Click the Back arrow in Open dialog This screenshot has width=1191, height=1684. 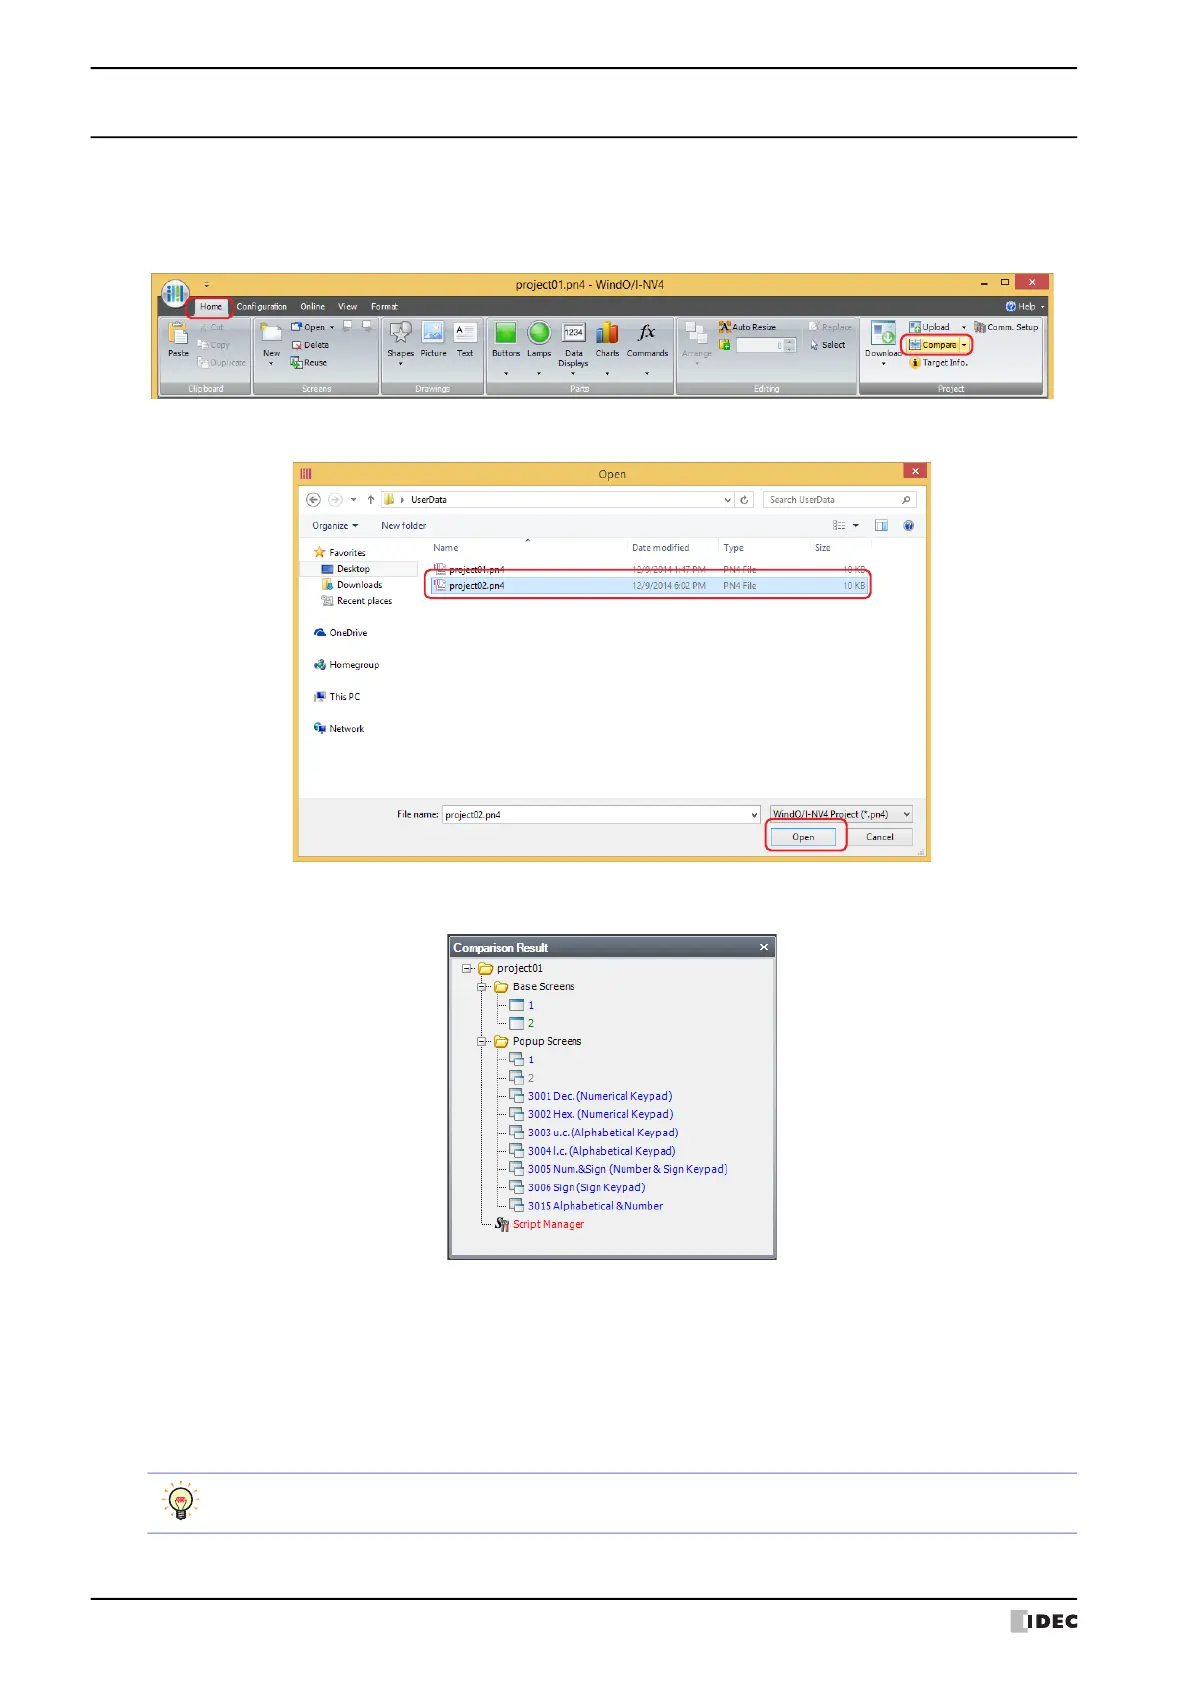point(314,500)
